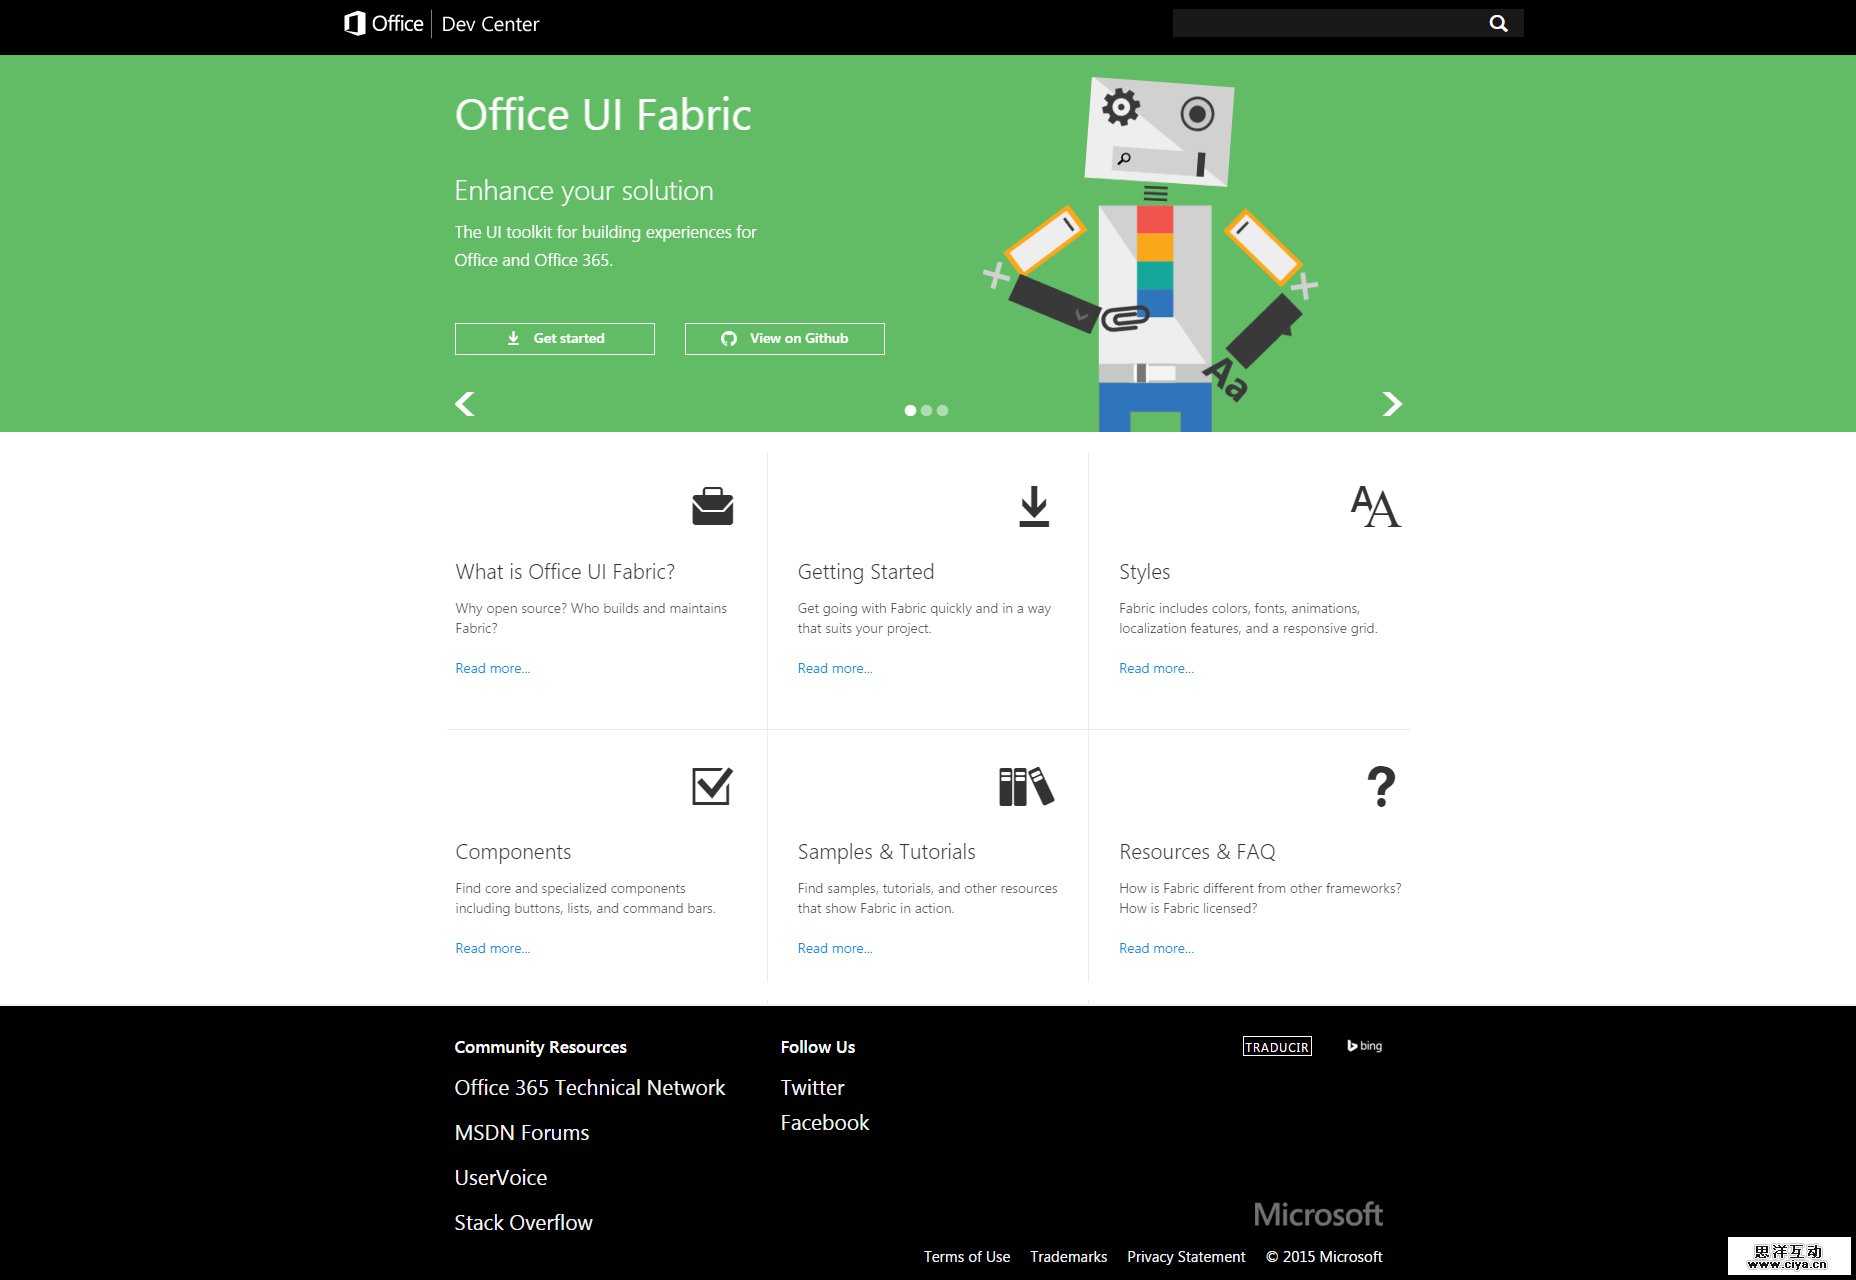Click the checkmark icon above Components
The image size is (1856, 1280).
pyautogui.click(x=711, y=786)
